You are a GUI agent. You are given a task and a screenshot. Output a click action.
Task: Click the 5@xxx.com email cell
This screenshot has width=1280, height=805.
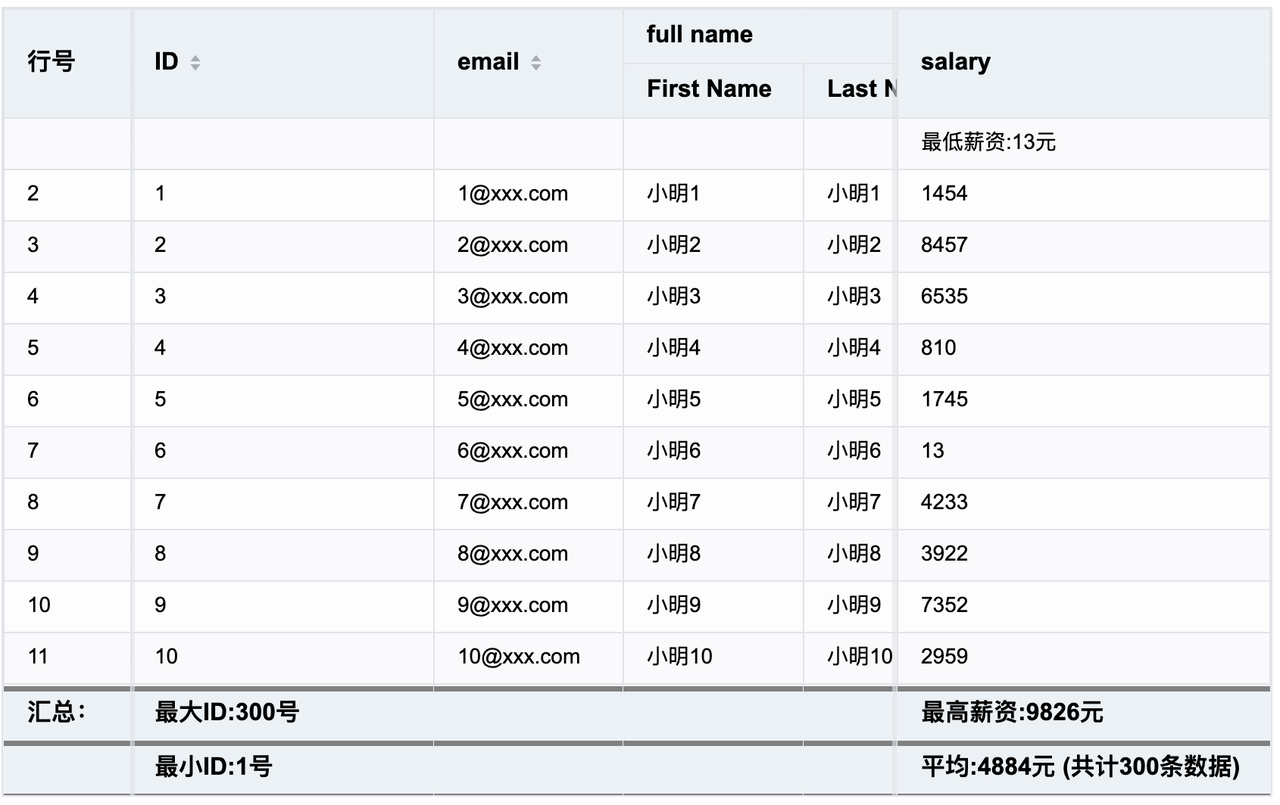click(x=513, y=400)
